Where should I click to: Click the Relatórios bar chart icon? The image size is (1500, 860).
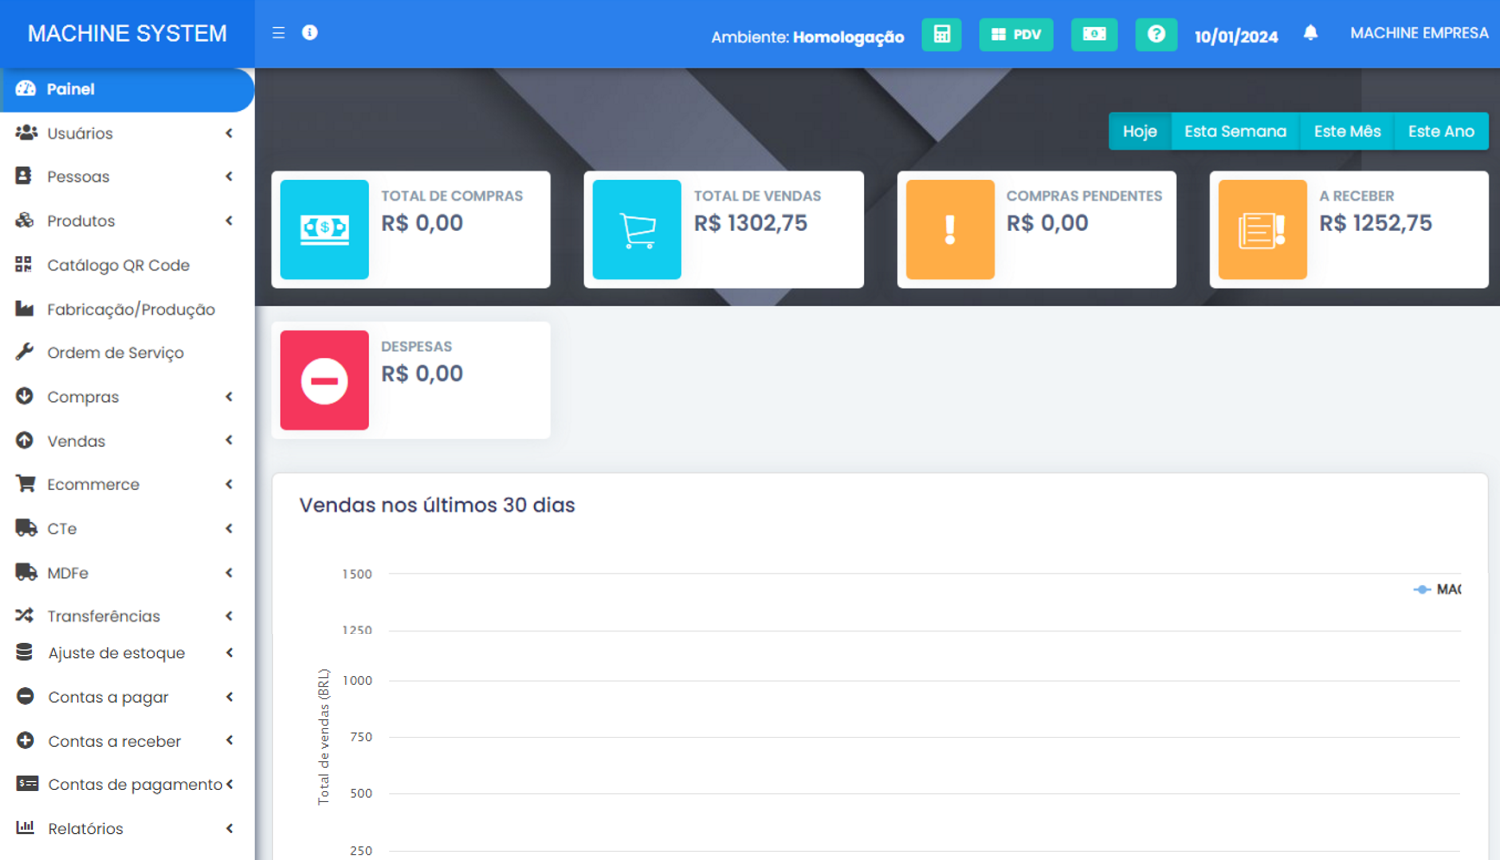[x=25, y=827]
